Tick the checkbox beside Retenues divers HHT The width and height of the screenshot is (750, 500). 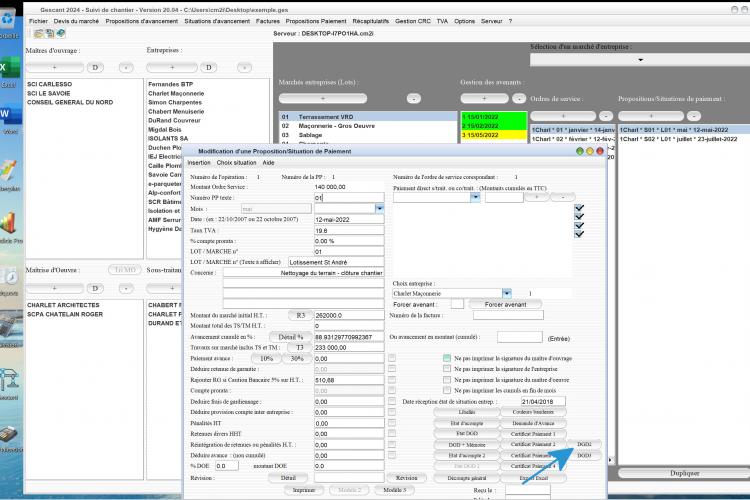(392, 433)
